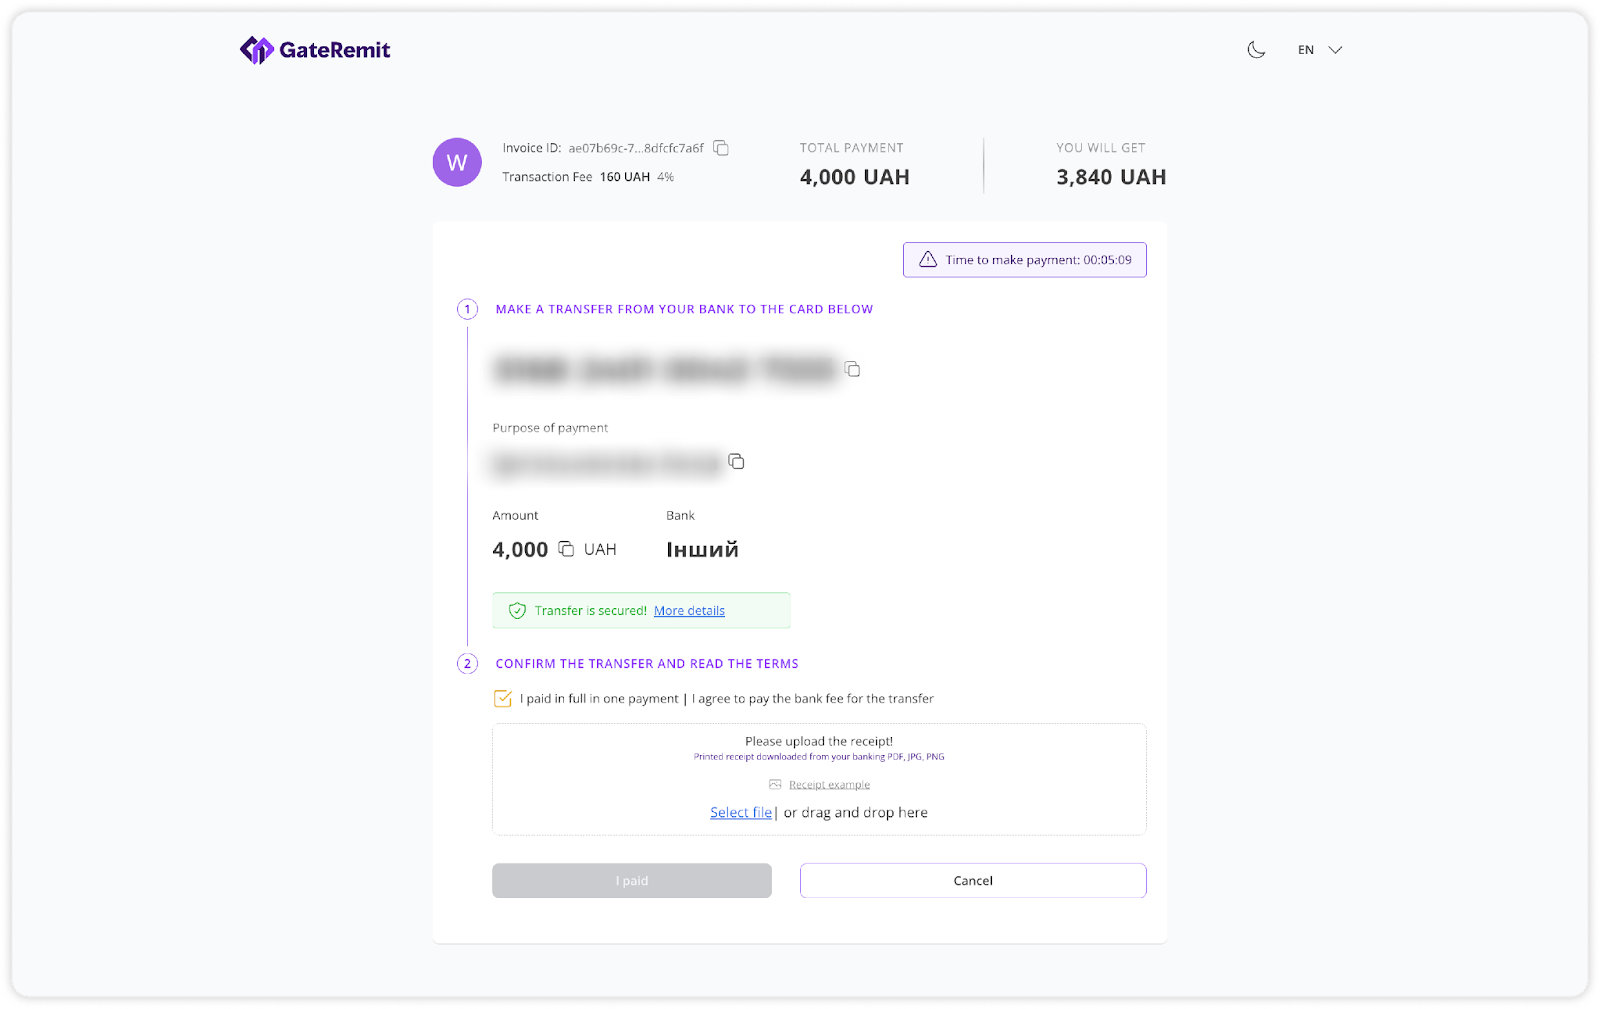This screenshot has height=1009, width=1600.
Task: Click the language chevron arrow
Action: point(1335,50)
